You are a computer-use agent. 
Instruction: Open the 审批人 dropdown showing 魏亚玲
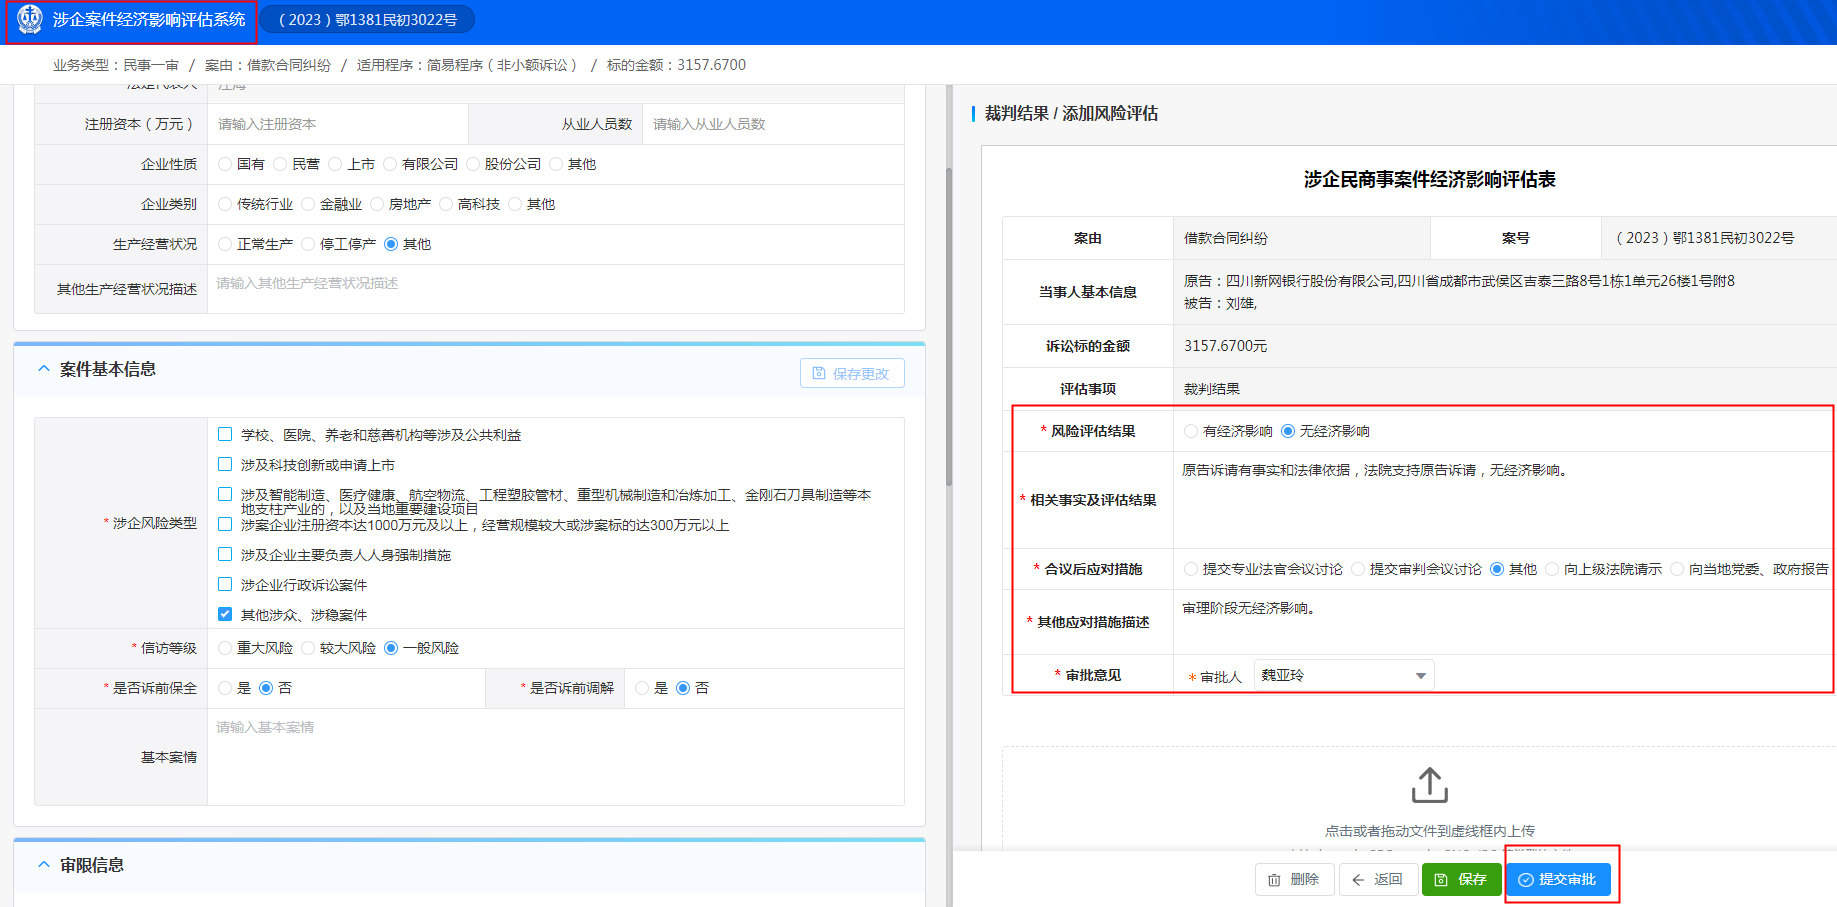click(x=1343, y=676)
